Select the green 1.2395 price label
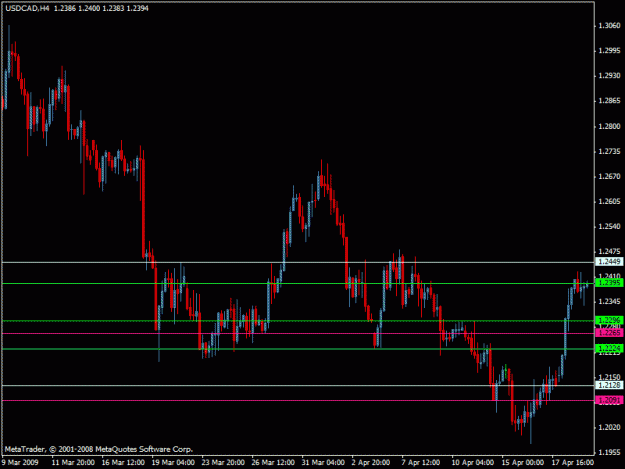 (609, 283)
